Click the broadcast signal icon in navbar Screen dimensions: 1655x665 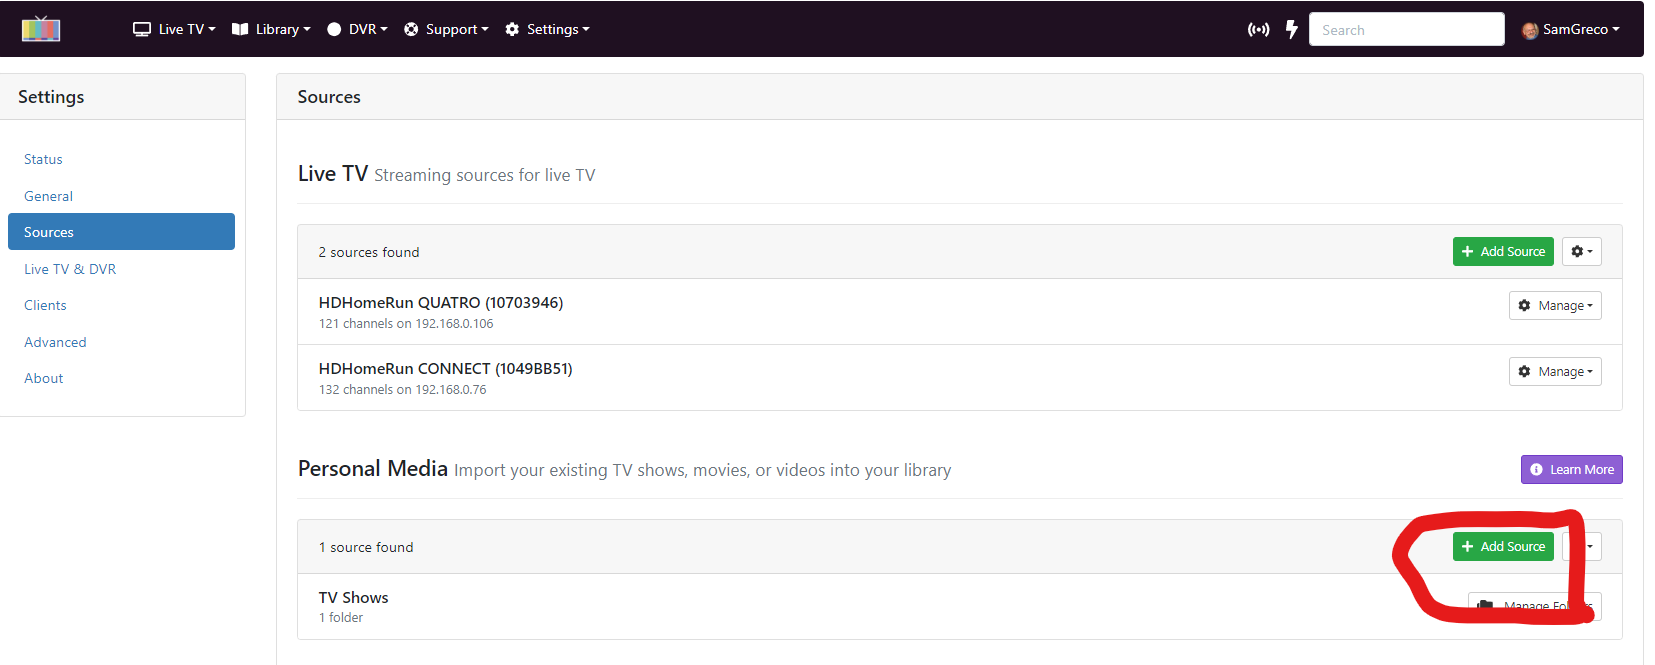[1258, 30]
